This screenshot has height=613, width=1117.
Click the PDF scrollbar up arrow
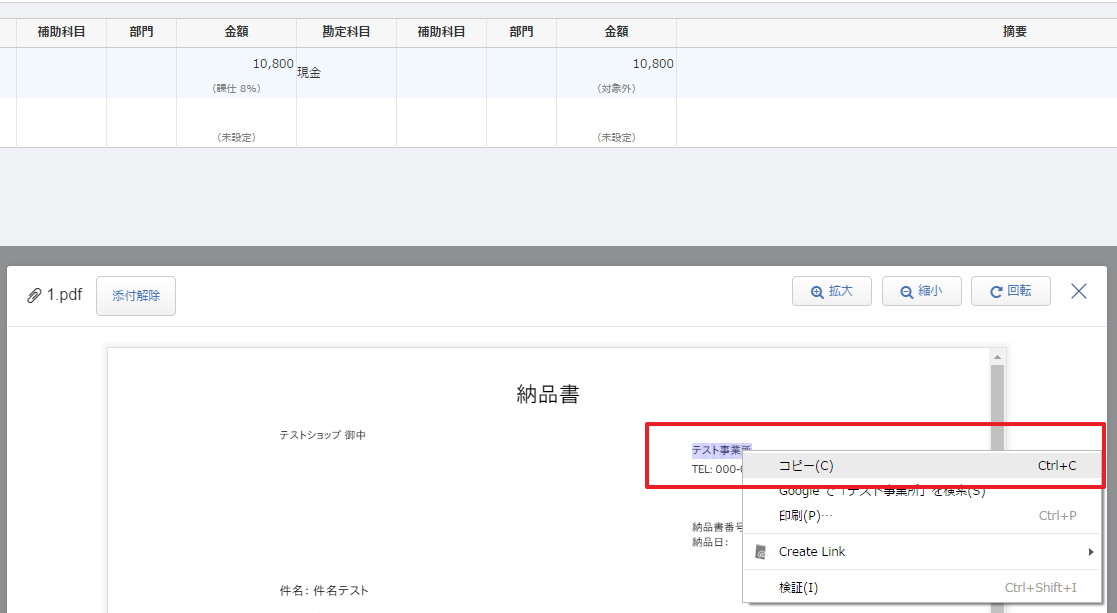click(997, 357)
